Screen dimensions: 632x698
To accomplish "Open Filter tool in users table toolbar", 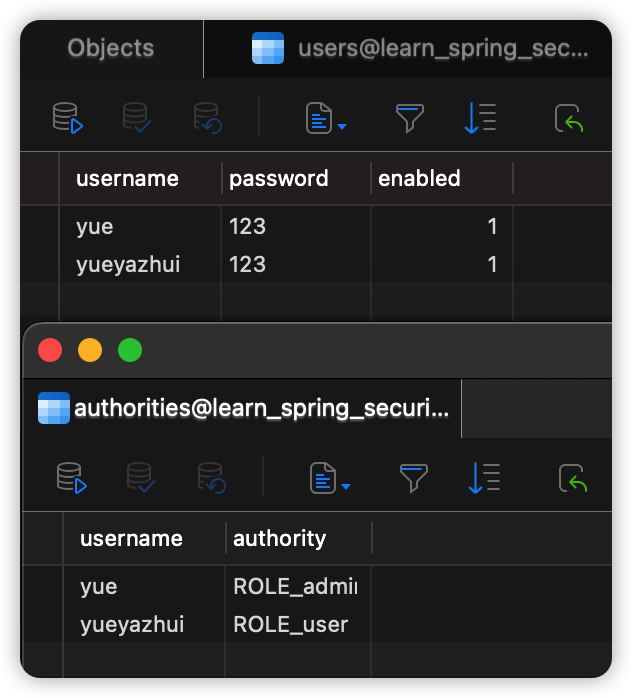I will (409, 118).
